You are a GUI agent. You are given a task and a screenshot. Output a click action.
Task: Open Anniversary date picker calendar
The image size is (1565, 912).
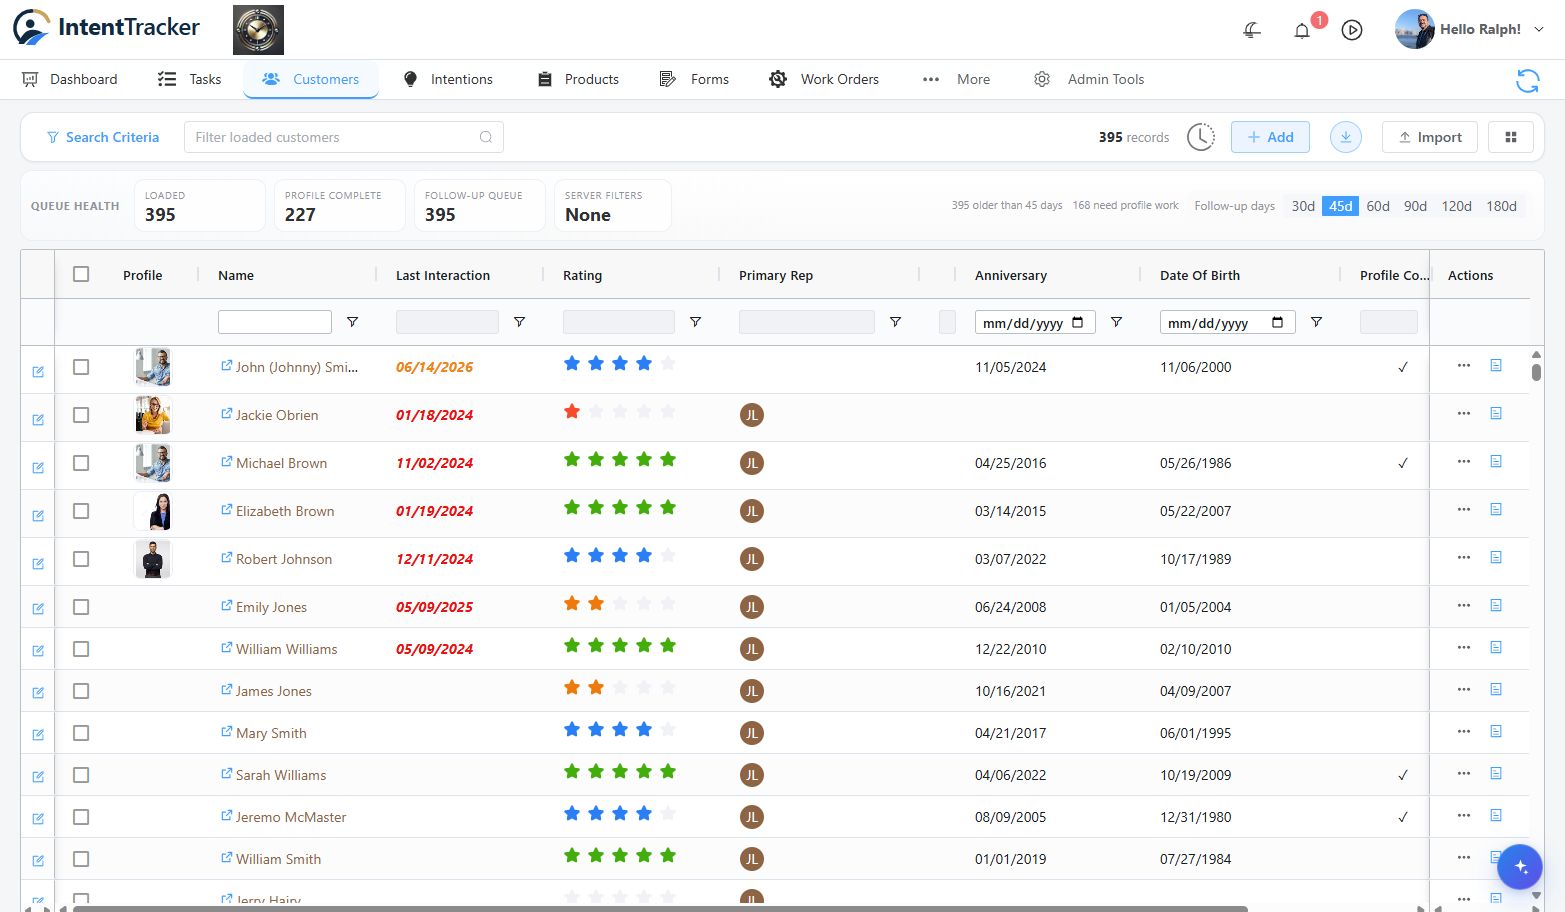1077,322
